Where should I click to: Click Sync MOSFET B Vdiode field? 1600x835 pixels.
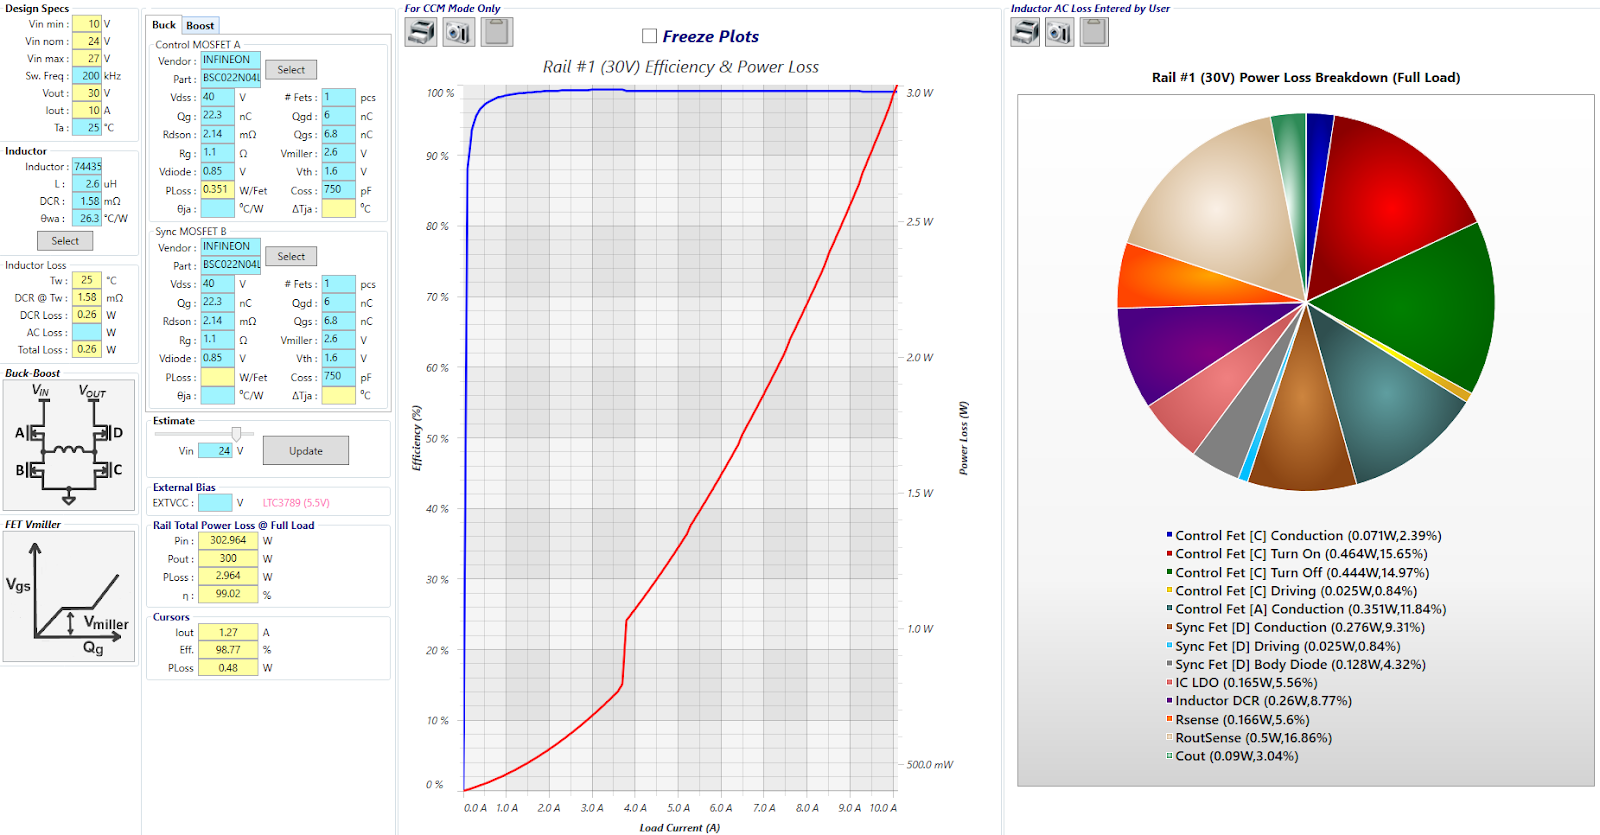coord(217,358)
